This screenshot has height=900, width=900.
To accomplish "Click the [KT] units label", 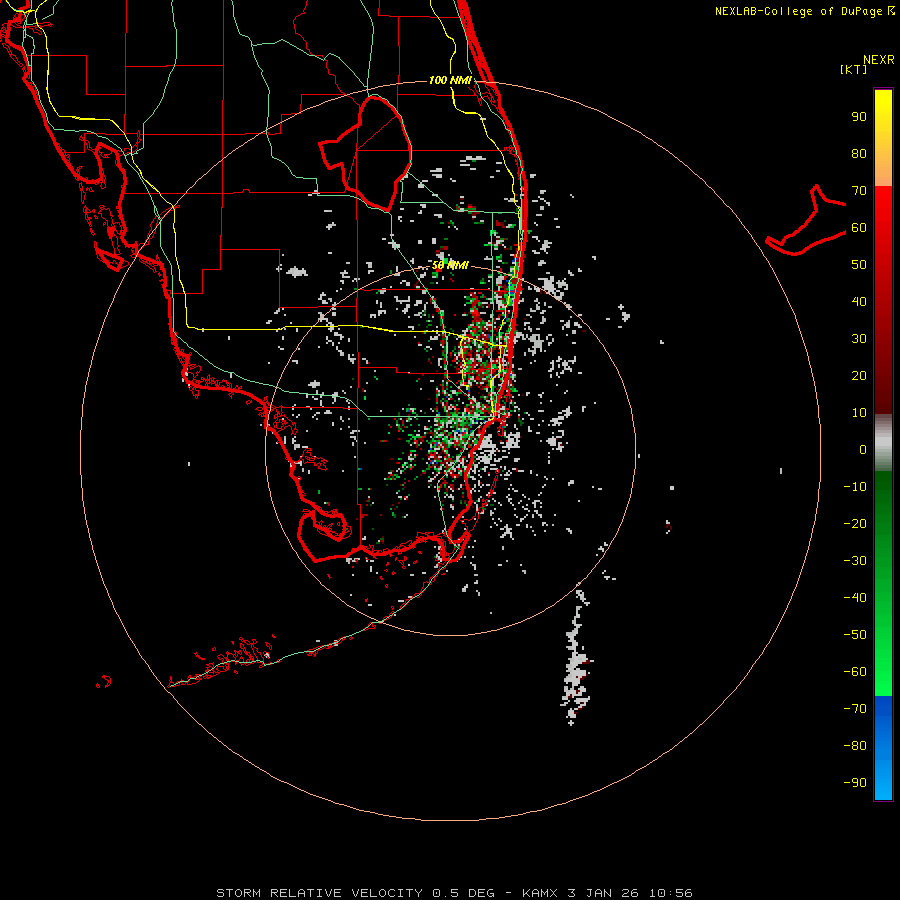I will coord(854,69).
